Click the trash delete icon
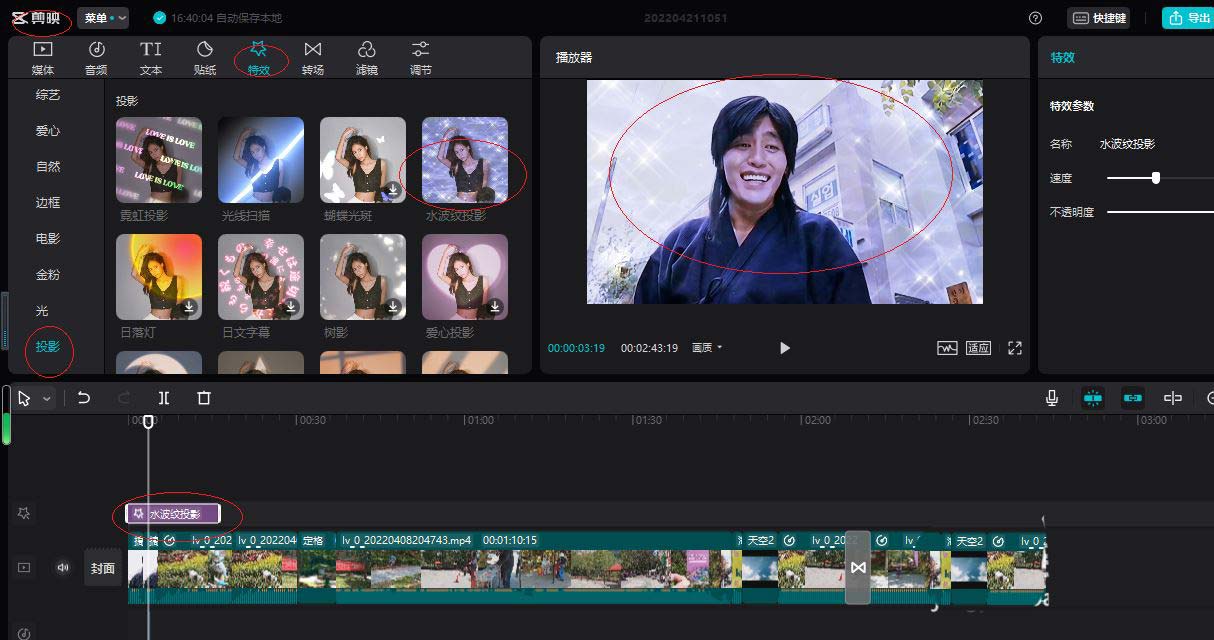Screen dimensions: 1214x640 (204, 397)
